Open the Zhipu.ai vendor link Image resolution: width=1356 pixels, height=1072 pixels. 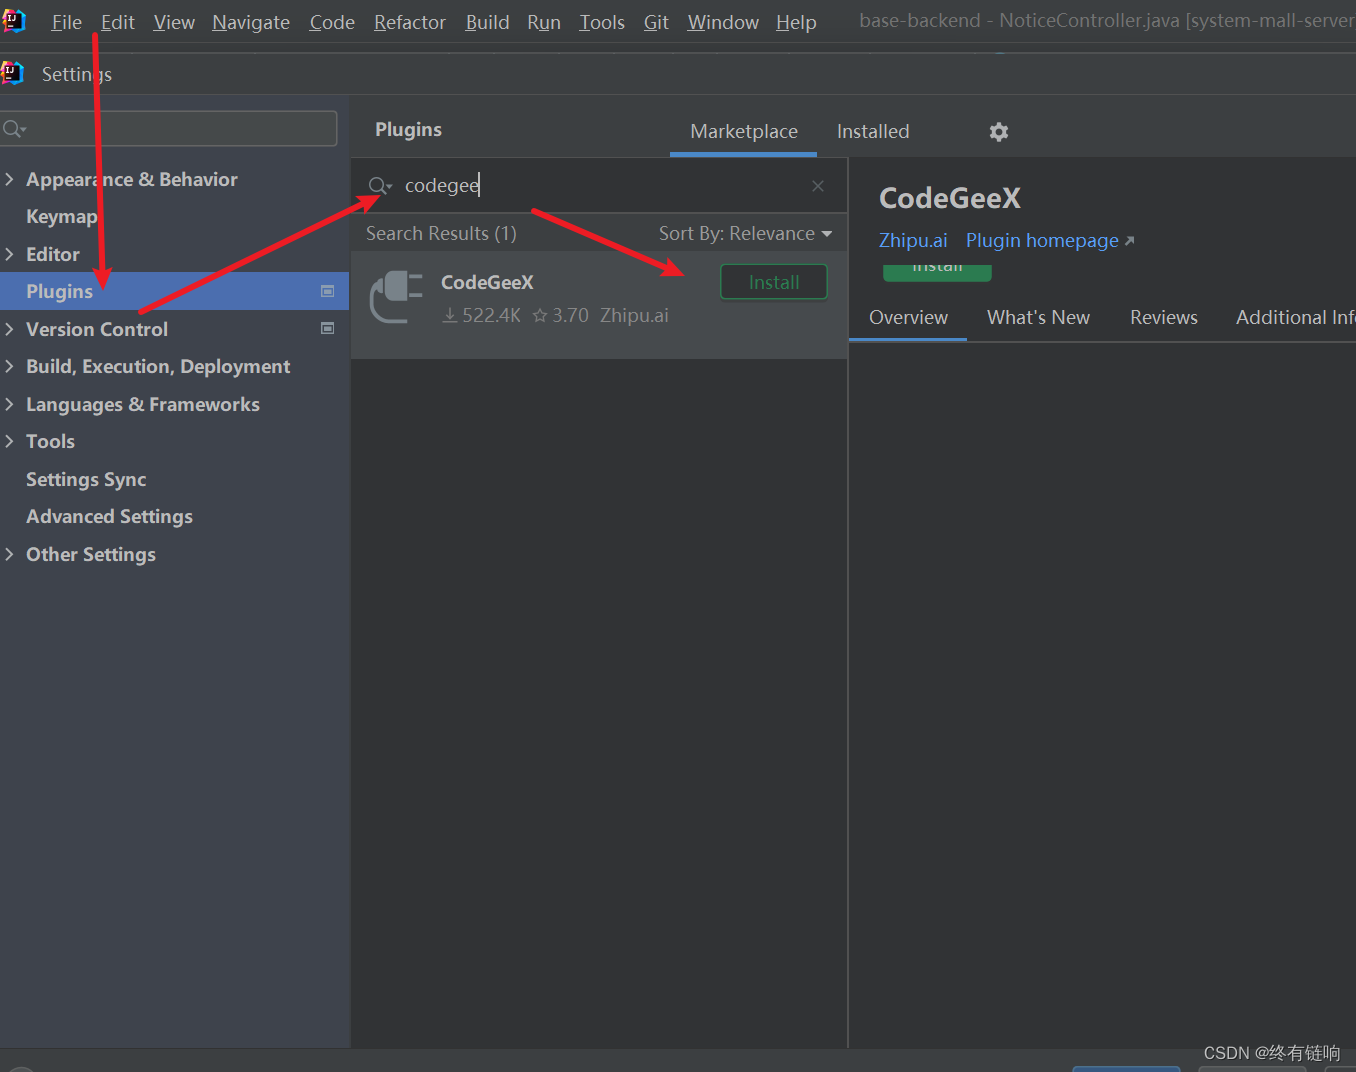[x=913, y=241]
